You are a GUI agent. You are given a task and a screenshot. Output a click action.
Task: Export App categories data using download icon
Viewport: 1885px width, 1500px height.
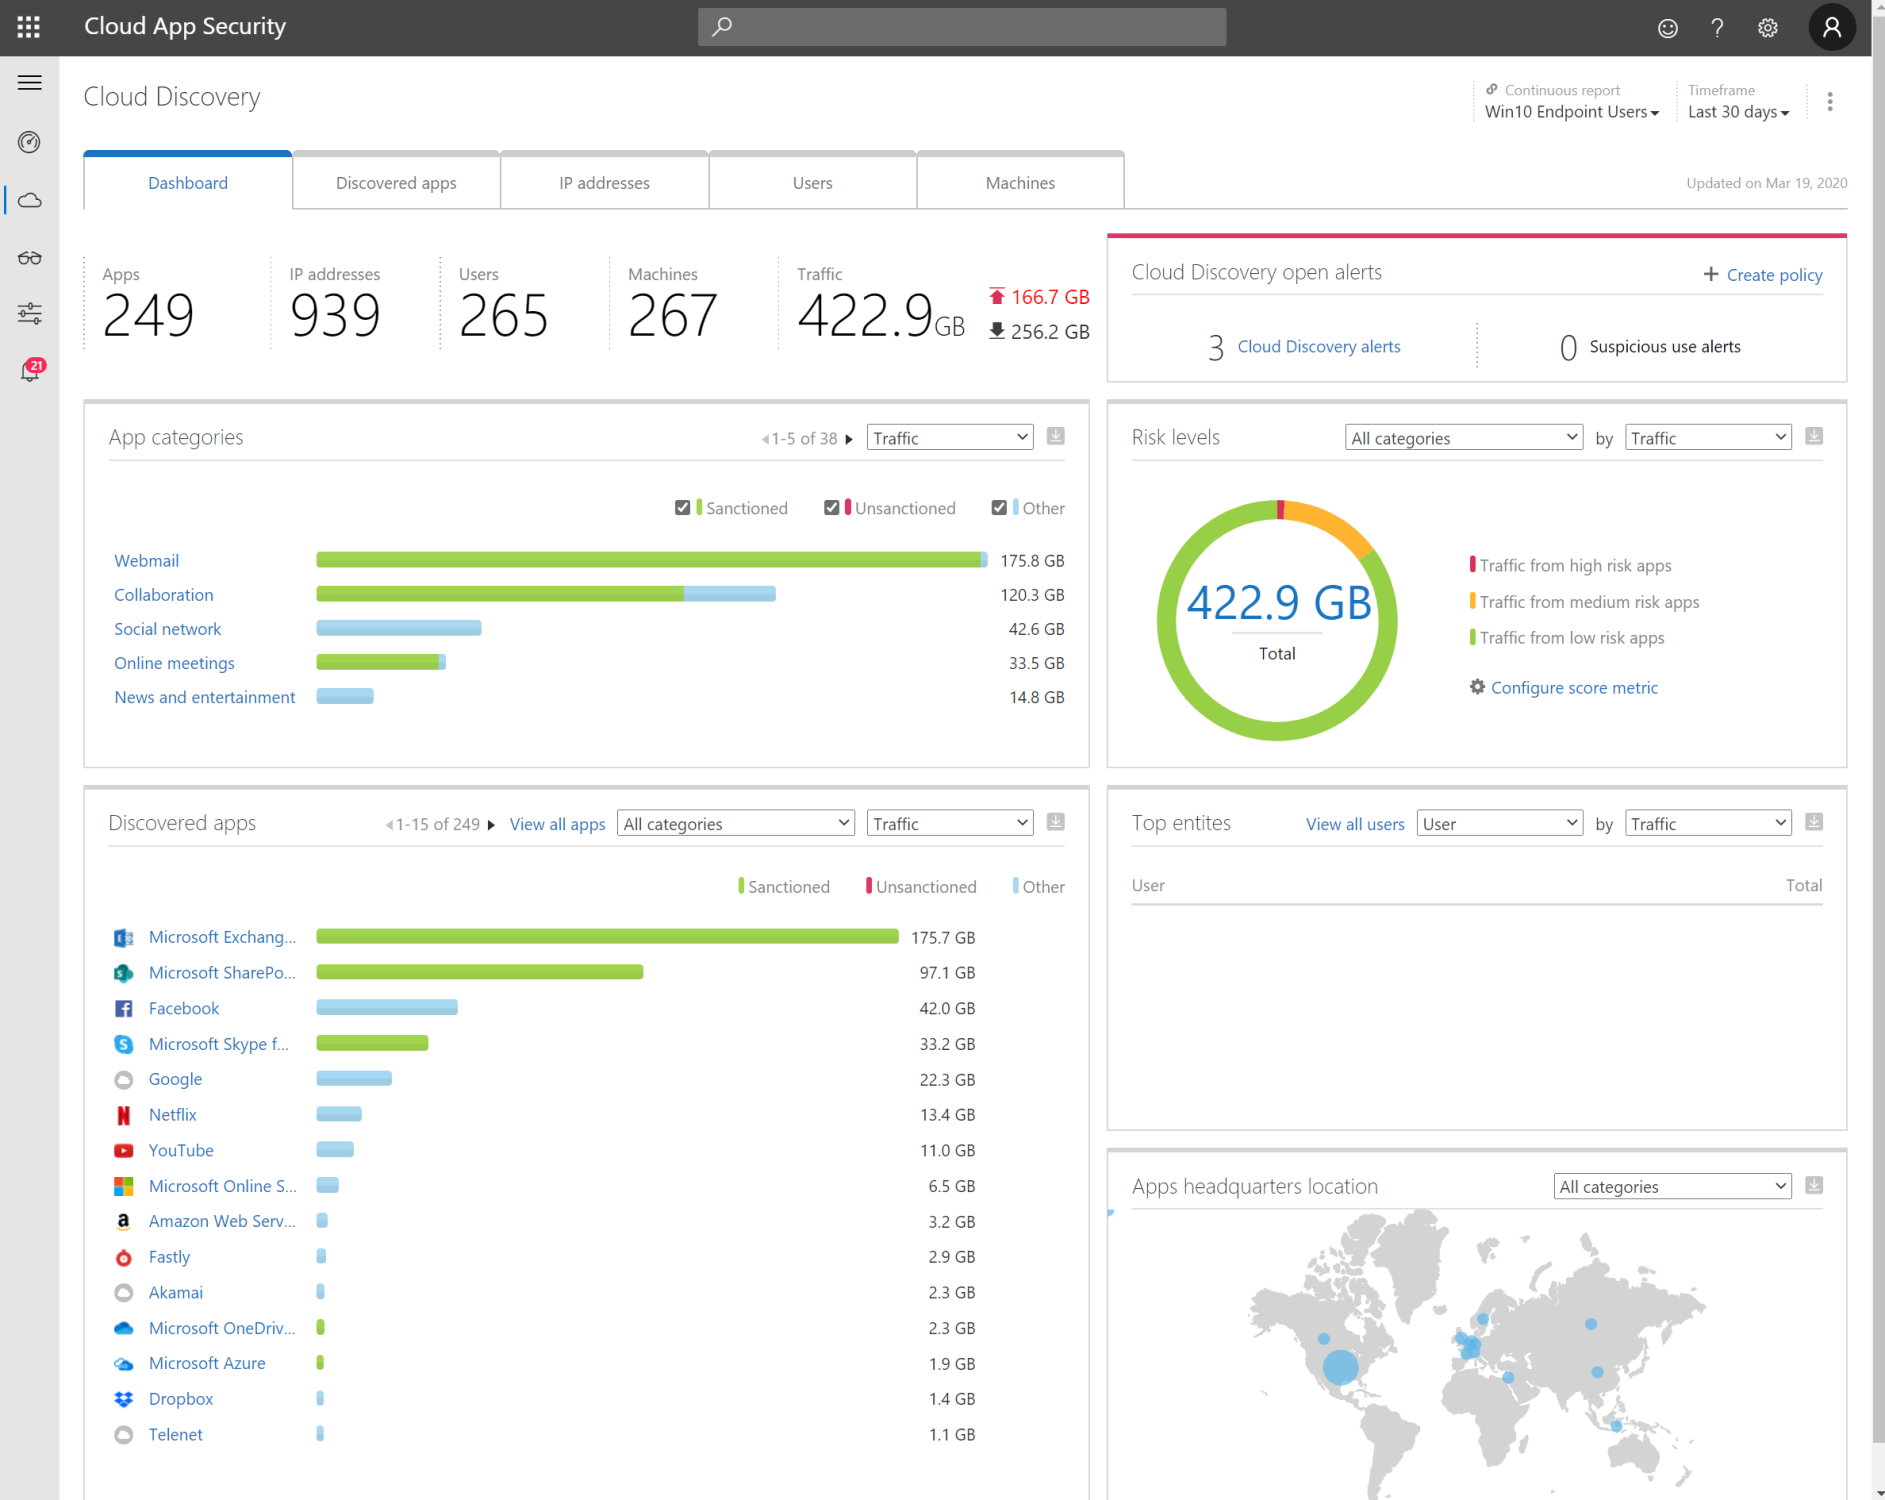[1054, 436]
